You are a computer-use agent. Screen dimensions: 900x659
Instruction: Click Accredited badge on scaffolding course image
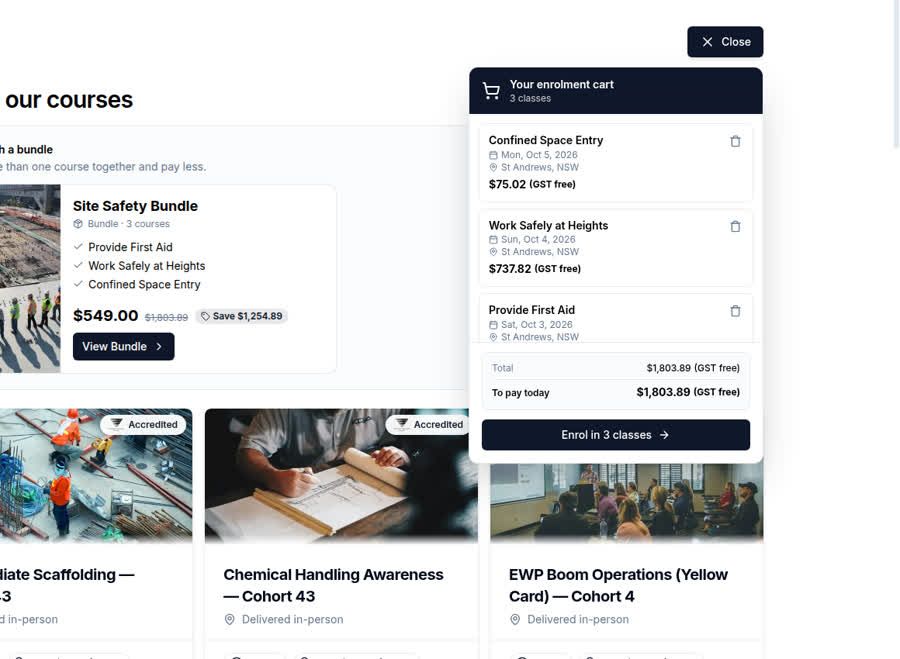(143, 424)
